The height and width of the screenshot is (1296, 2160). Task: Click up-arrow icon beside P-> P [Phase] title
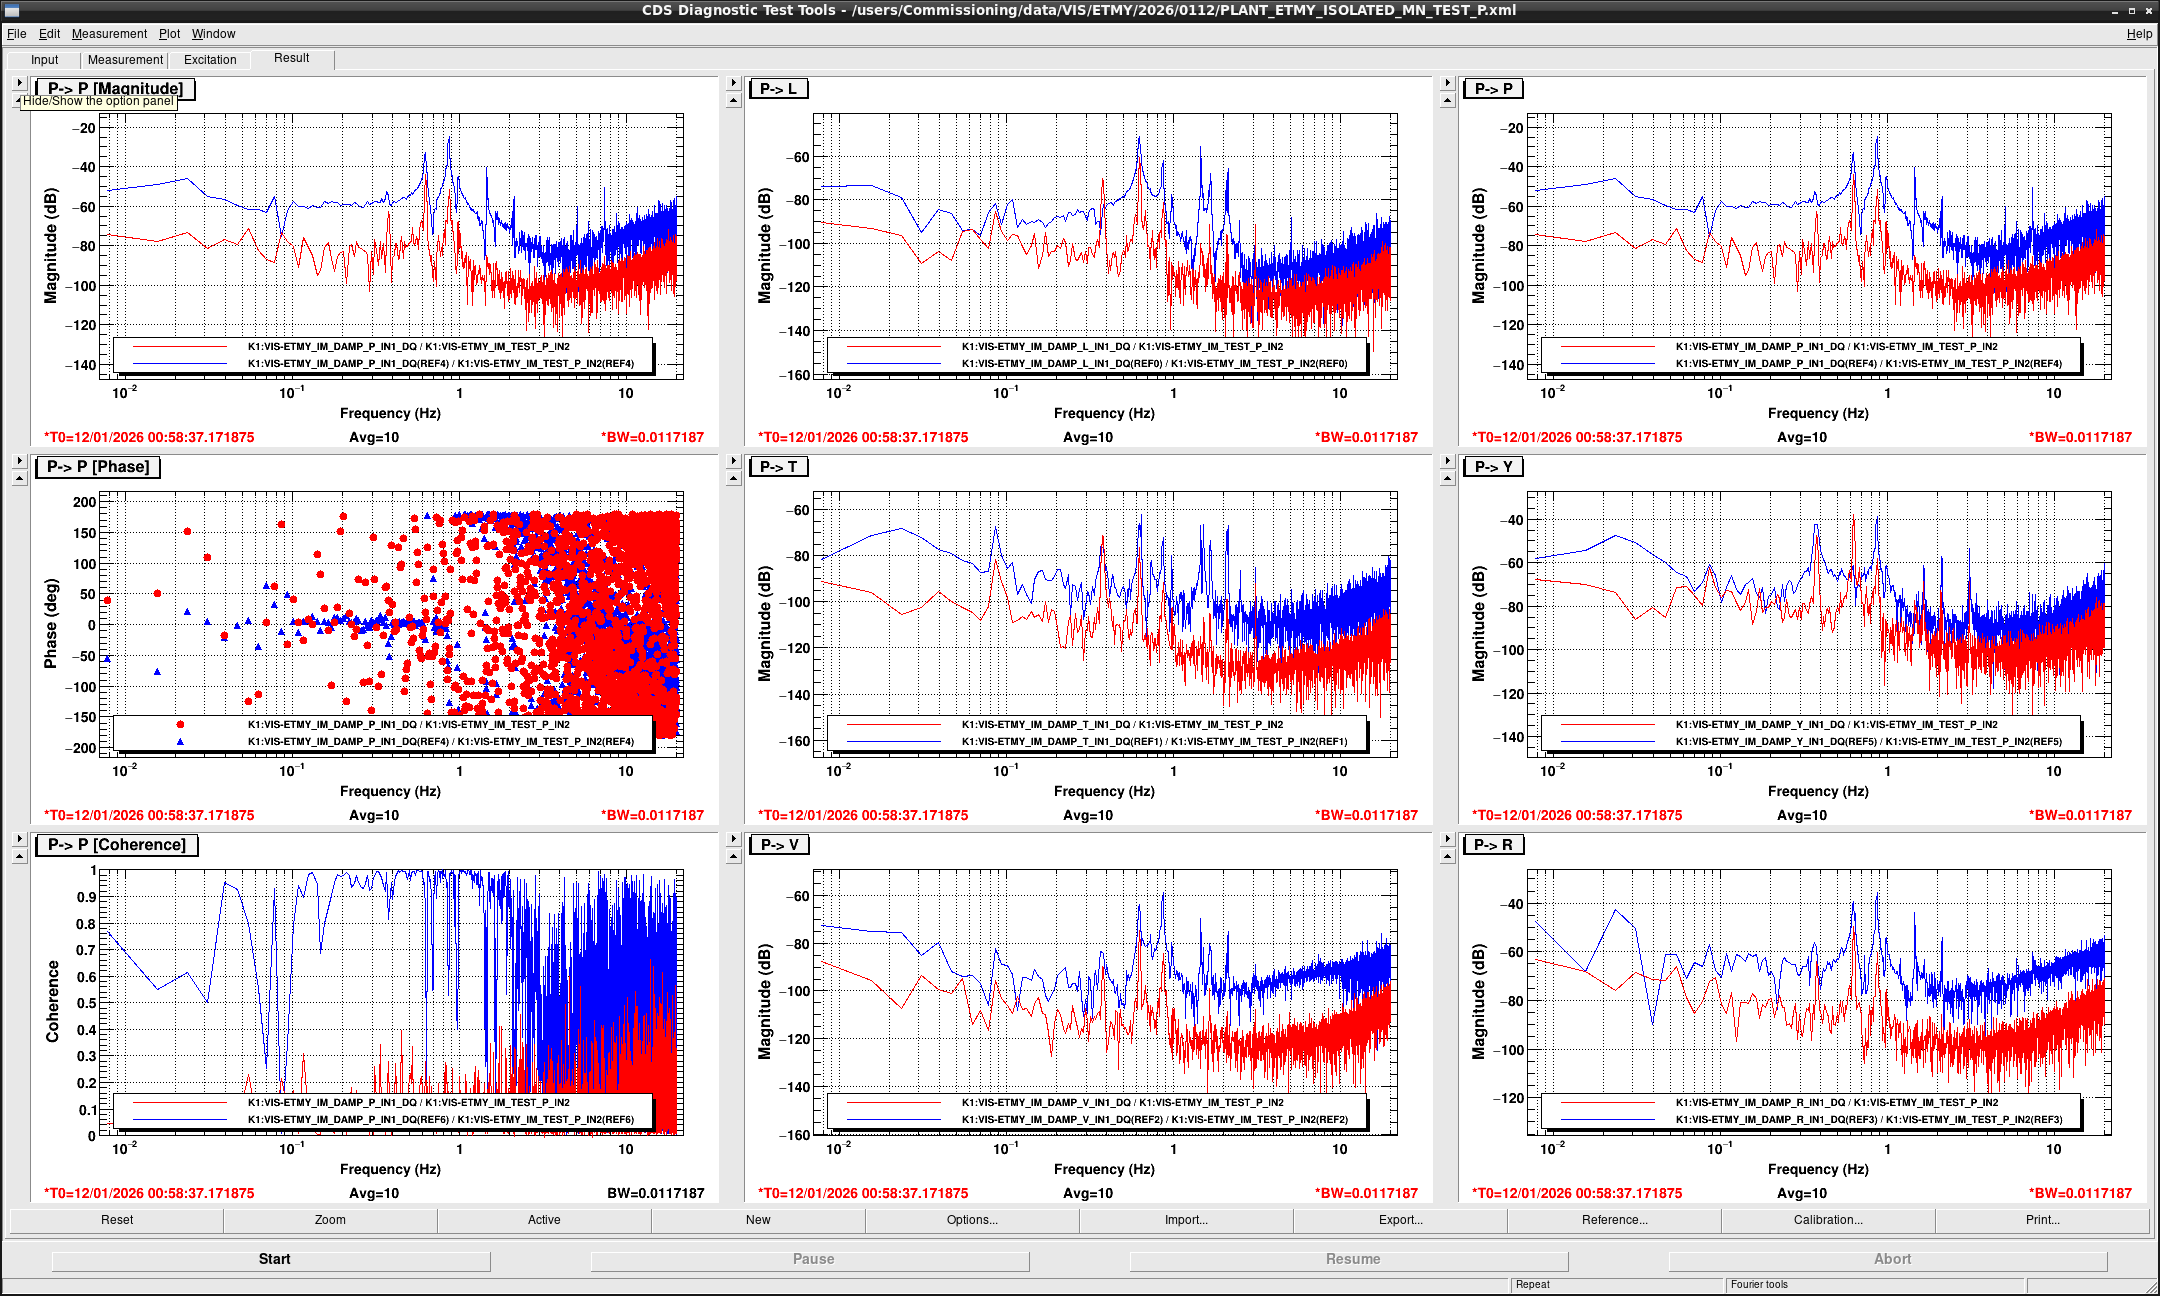click(19, 479)
